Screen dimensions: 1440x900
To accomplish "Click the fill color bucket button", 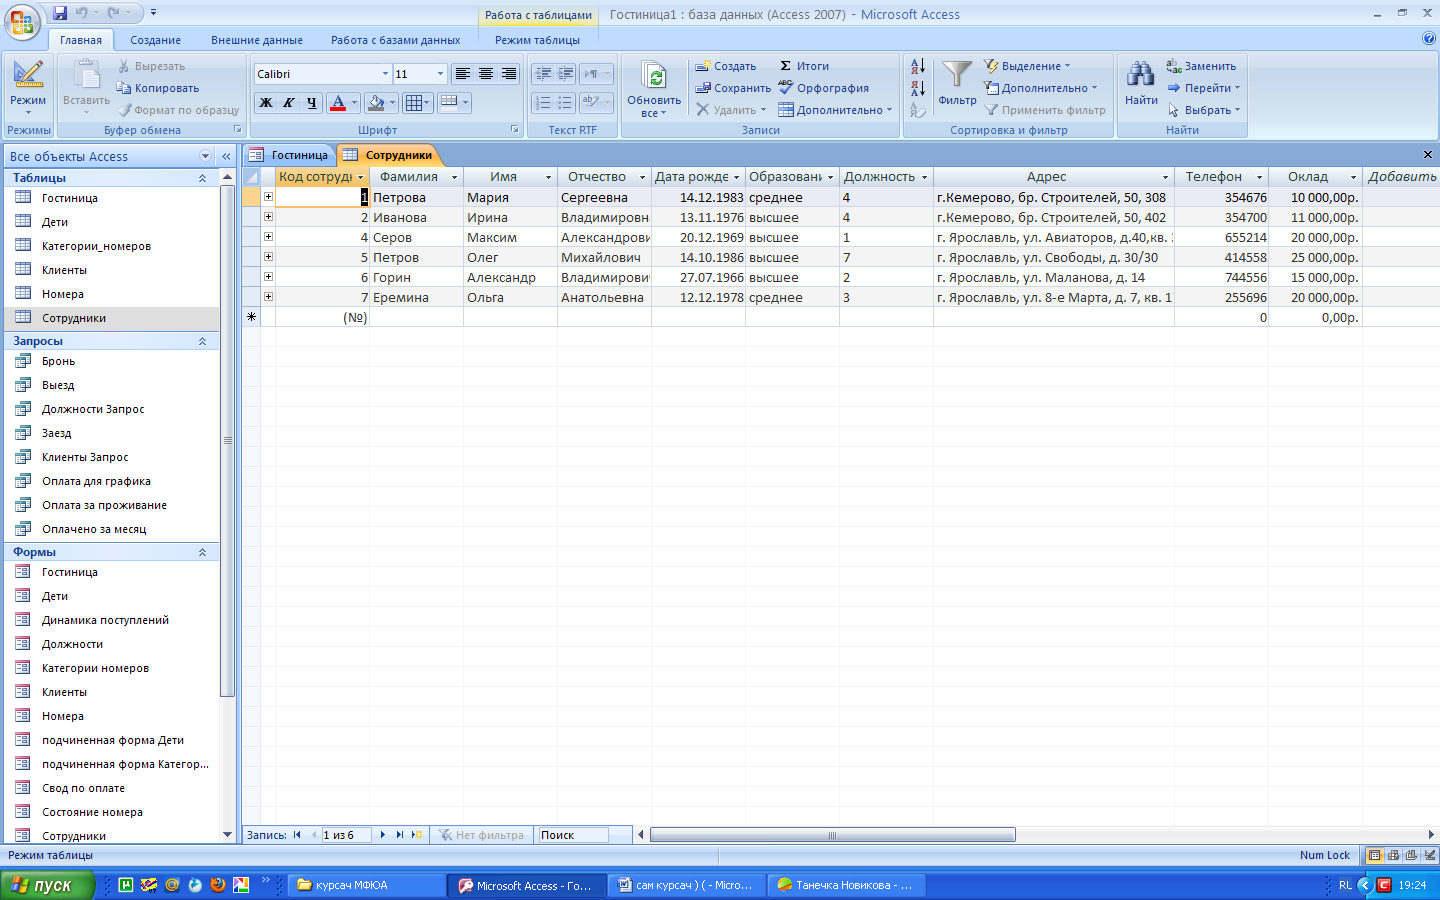I will coord(376,102).
